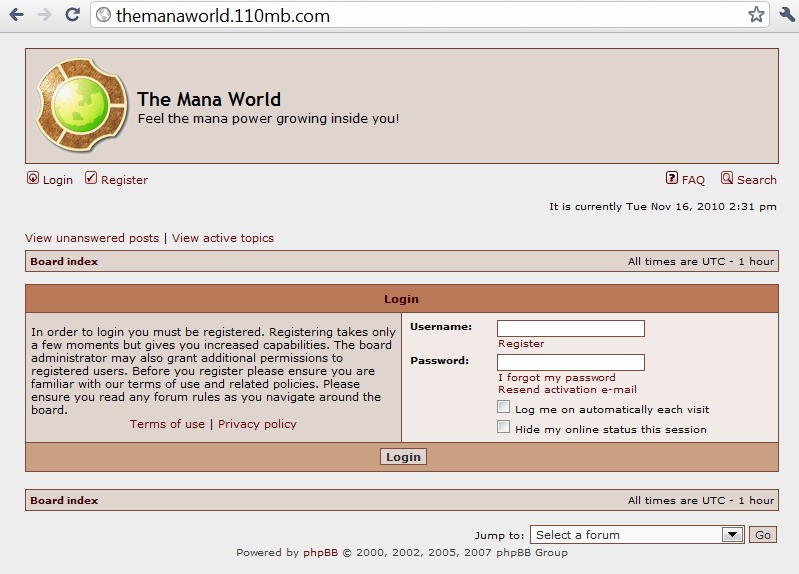Viewport: 799px width, 574px height.
Task: Submit the form with the Login button
Action: (x=403, y=457)
